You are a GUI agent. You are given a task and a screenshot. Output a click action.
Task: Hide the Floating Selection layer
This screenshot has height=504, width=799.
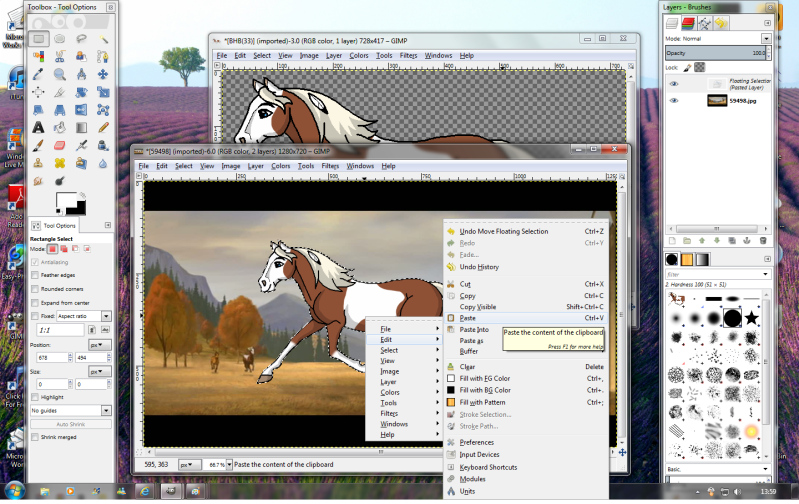click(x=674, y=84)
